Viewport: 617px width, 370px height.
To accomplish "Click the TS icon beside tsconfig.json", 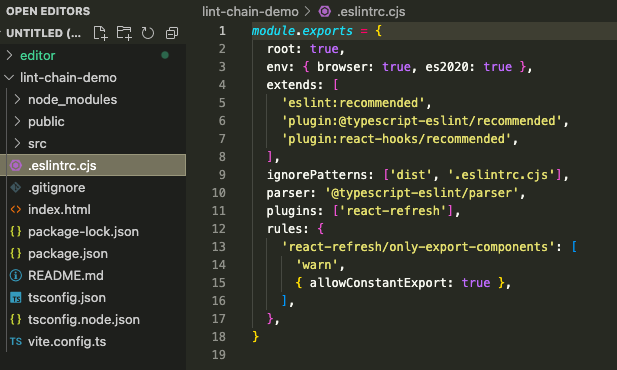I will [x=16, y=298].
